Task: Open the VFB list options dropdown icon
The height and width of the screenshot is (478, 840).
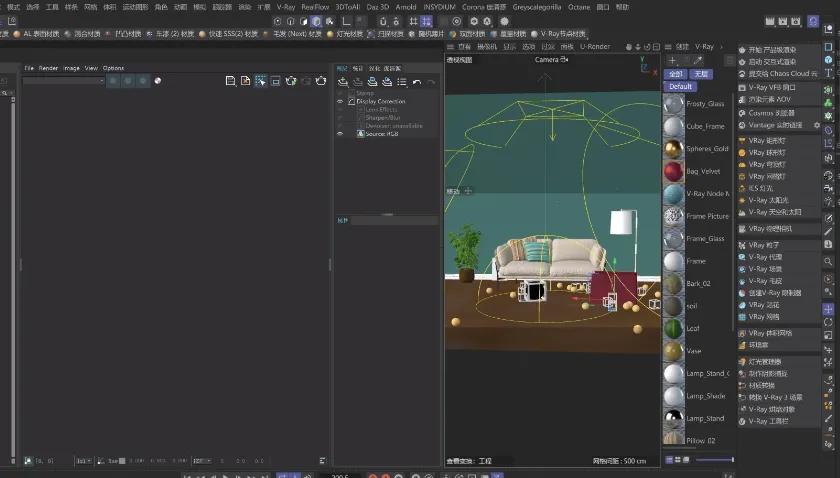Action: pos(402,82)
